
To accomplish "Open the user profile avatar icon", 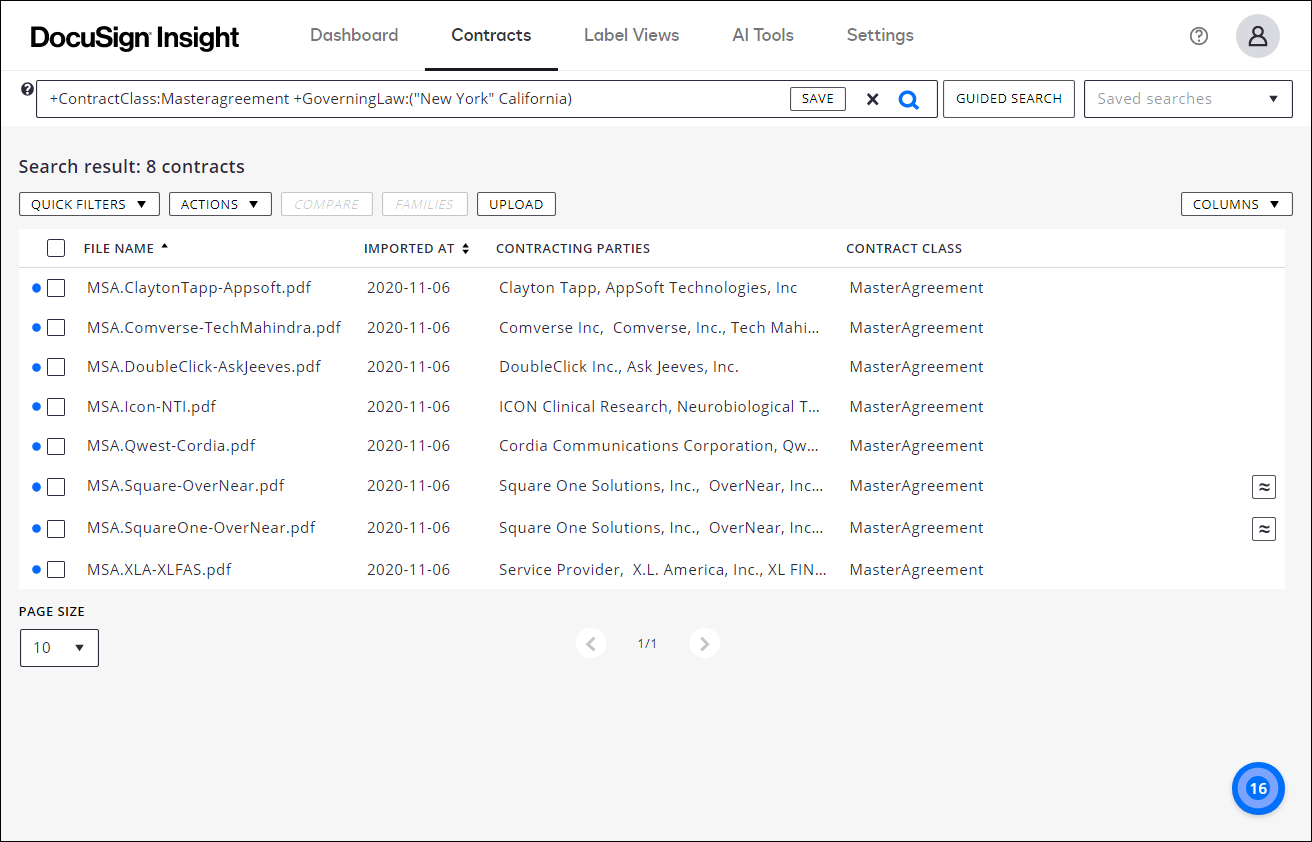I will coord(1257,35).
